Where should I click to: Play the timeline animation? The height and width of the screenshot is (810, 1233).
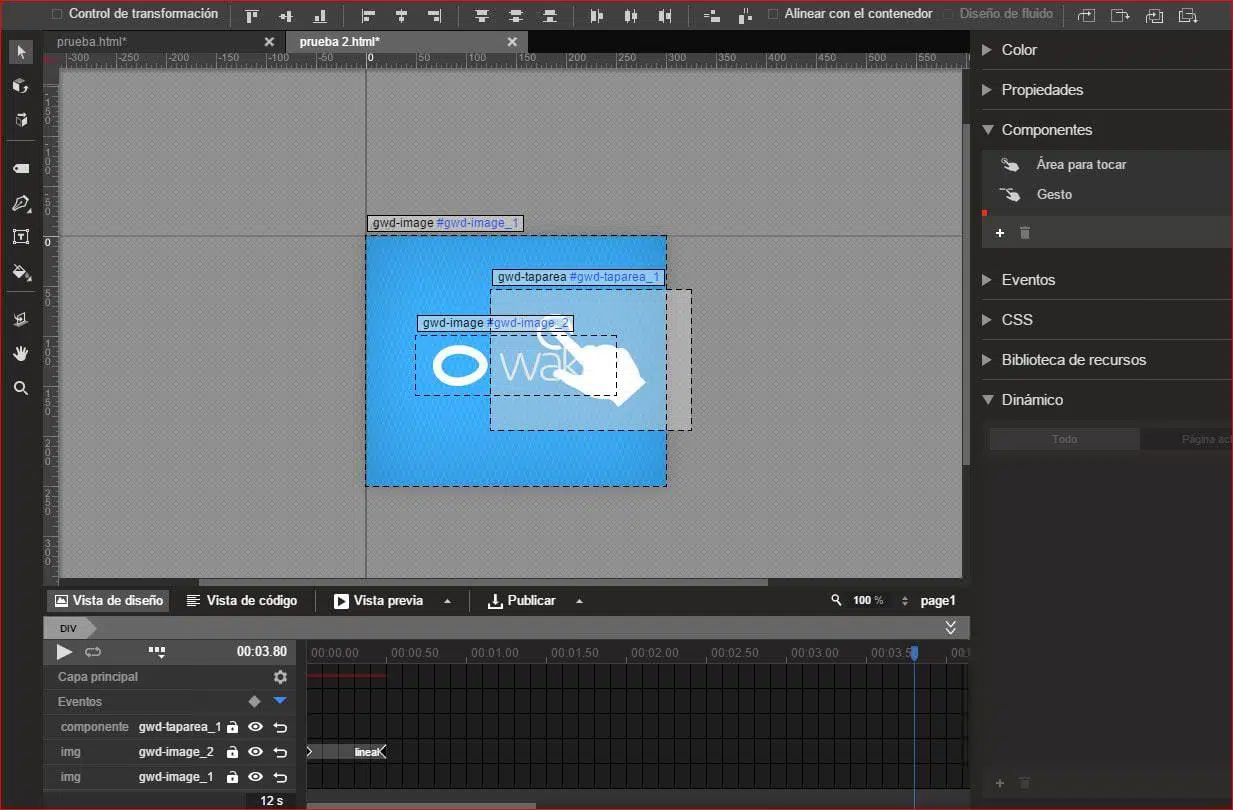tap(64, 652)
